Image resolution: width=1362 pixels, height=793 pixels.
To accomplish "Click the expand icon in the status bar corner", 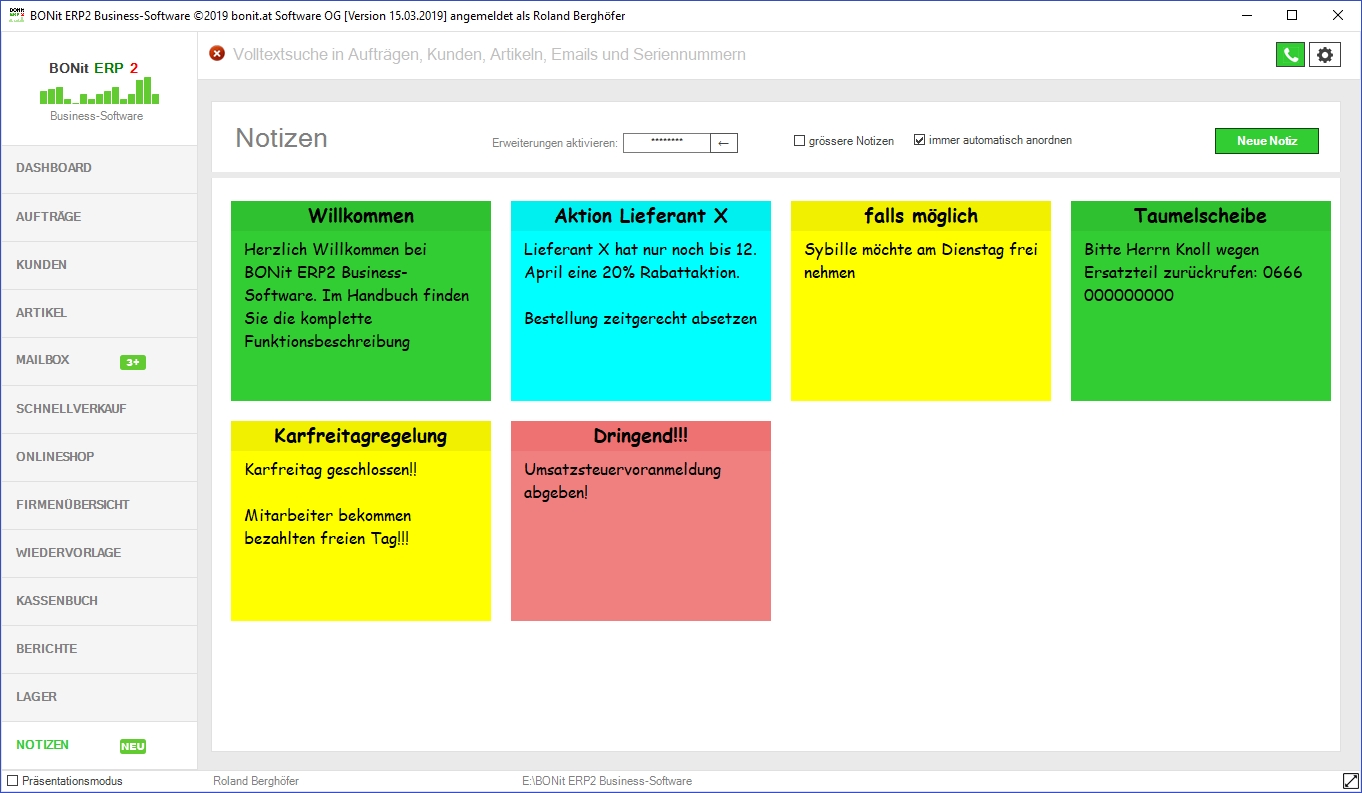I will coord(1350,781).
